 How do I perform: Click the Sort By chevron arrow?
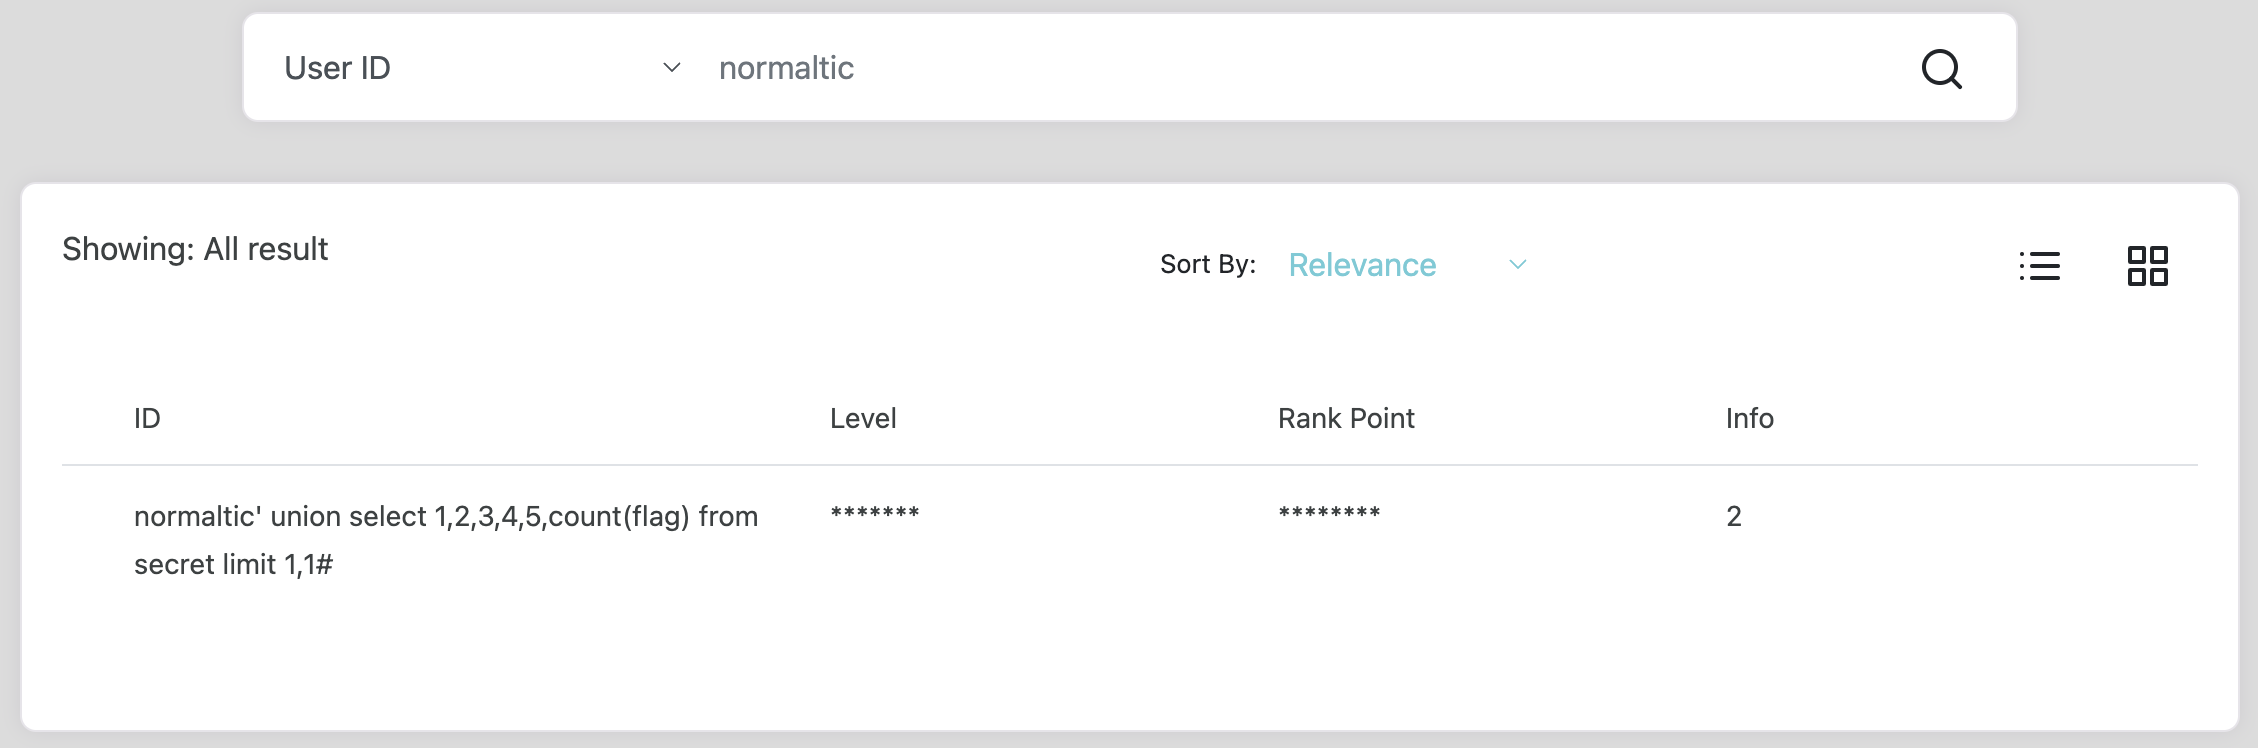(1517, 265)
